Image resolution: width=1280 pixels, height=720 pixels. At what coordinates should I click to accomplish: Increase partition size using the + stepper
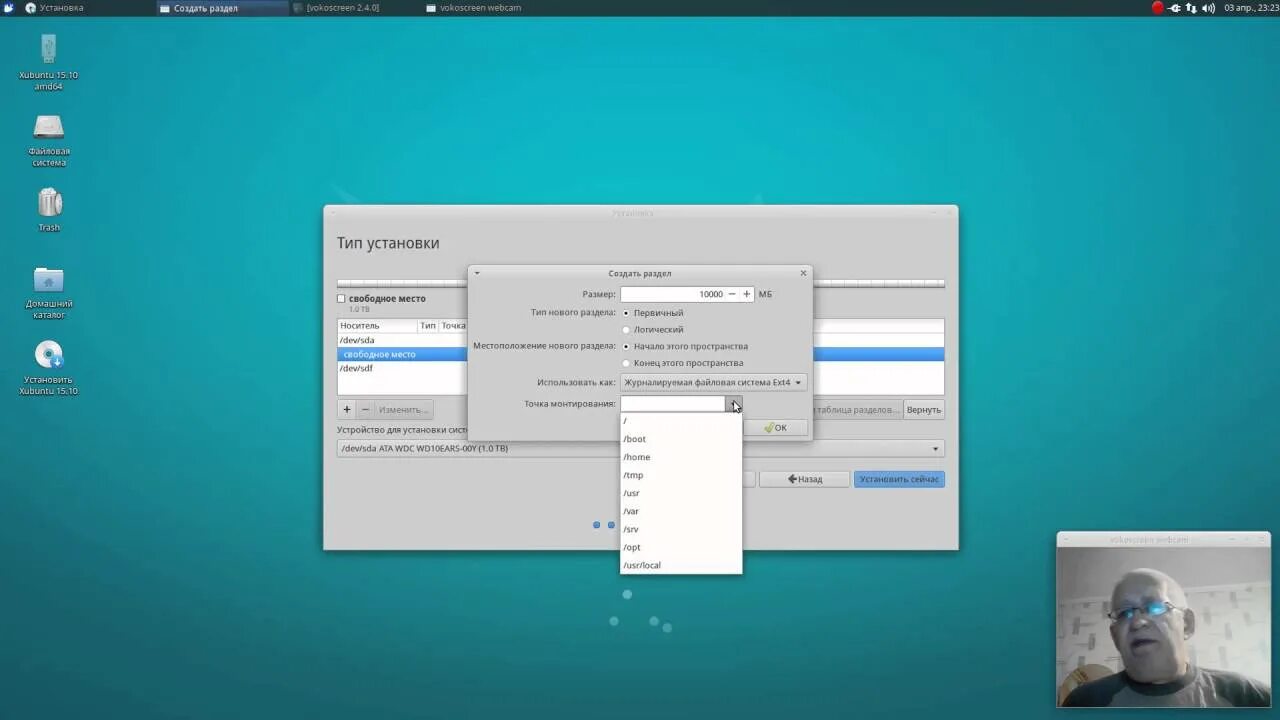[x=746, y=294]
